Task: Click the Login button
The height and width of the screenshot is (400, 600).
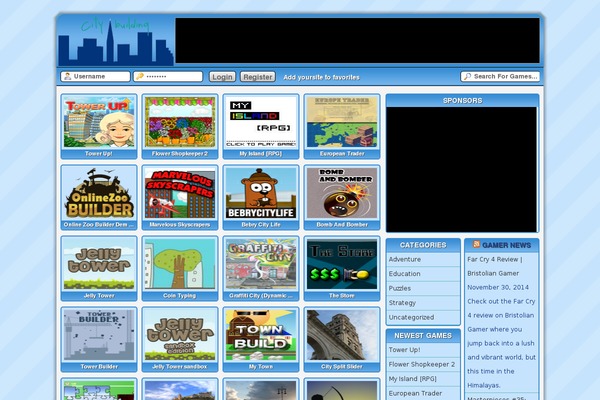Action: click(x=222, y=77)
